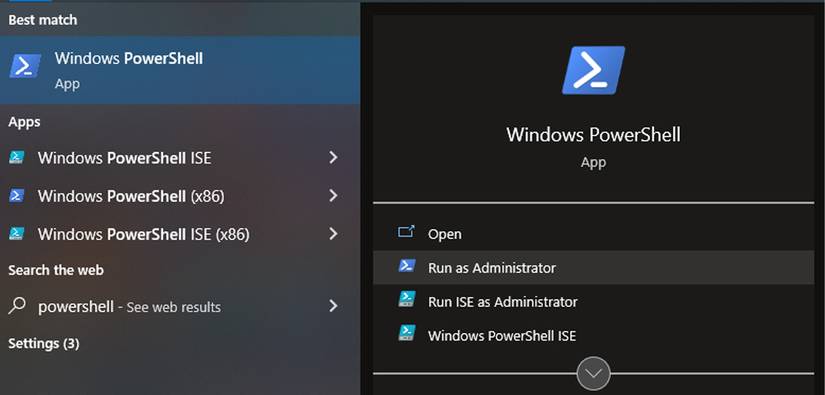The image size is (825, 395).
Task: Click the PowerShell icon in best match
Action: [25, 66]
